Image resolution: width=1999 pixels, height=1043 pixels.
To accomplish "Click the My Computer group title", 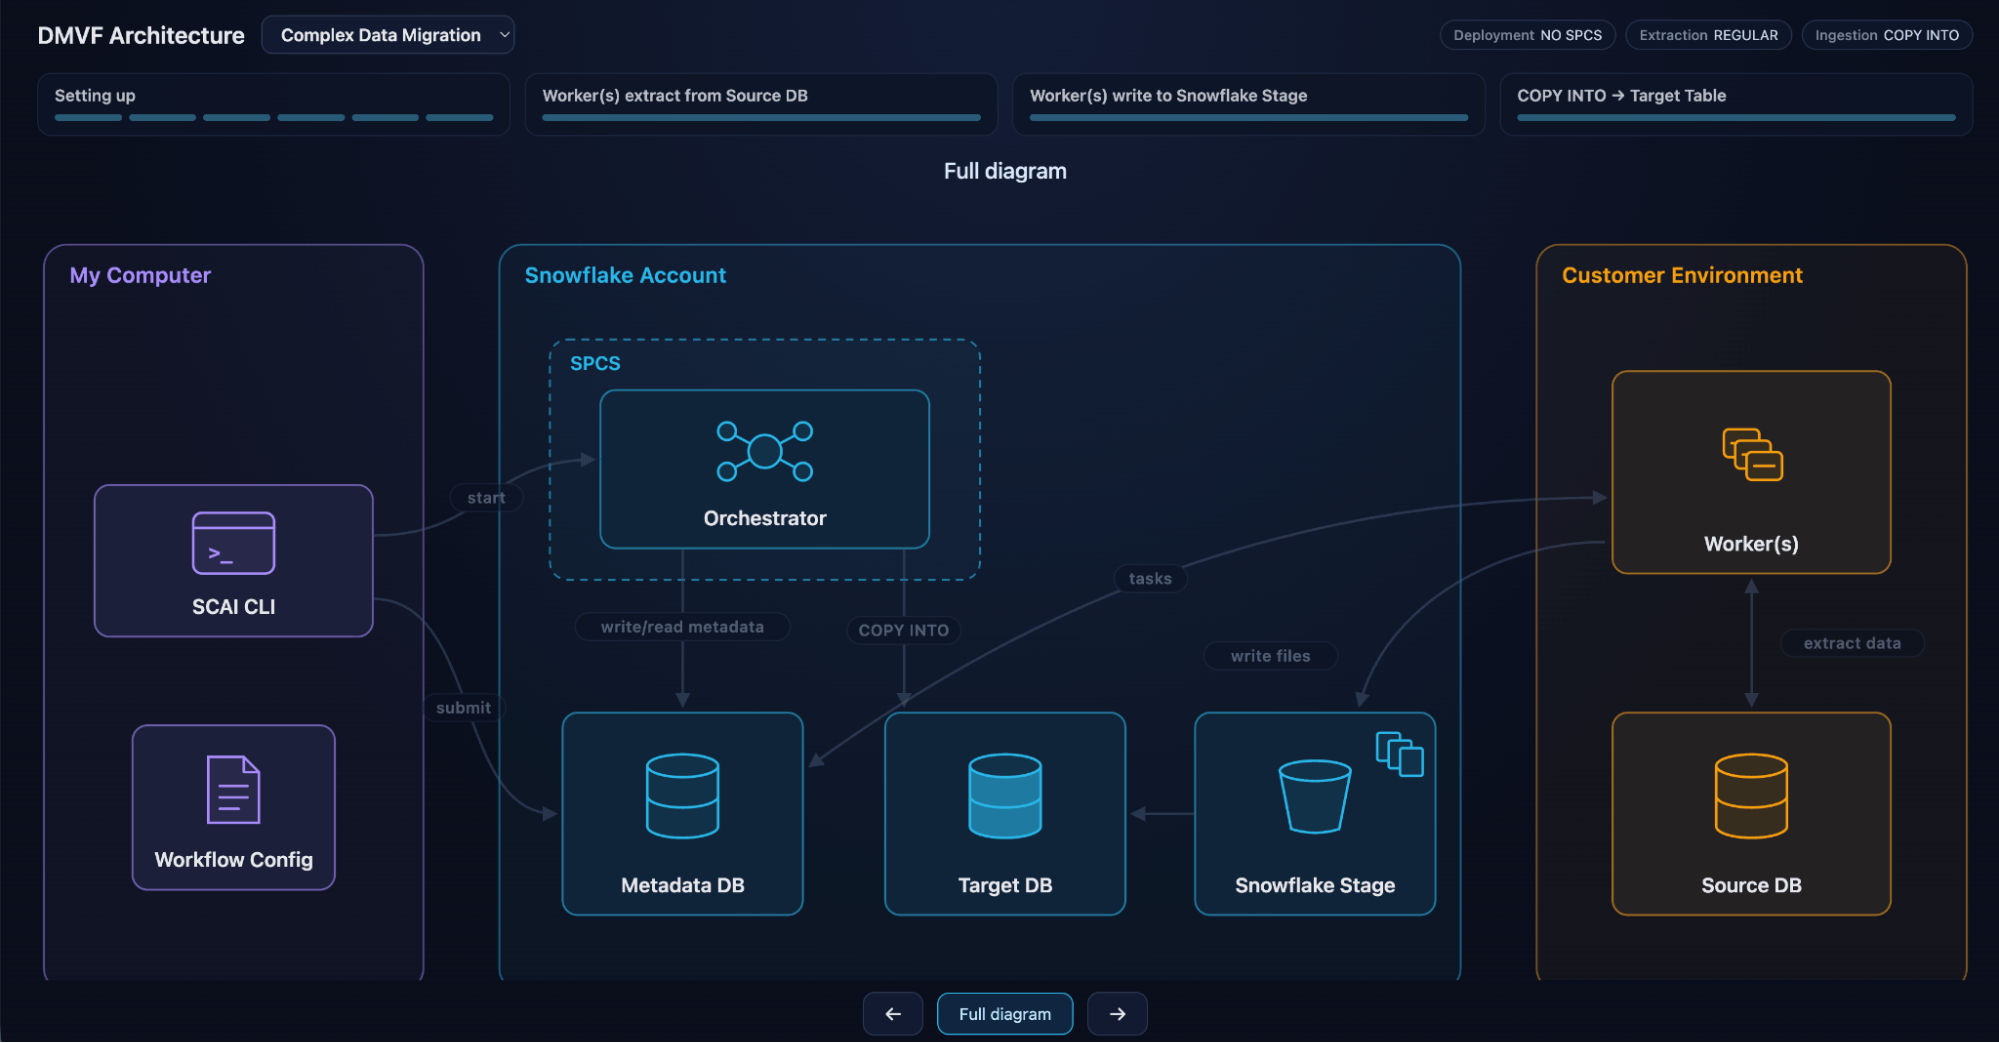I will point(140,275).
